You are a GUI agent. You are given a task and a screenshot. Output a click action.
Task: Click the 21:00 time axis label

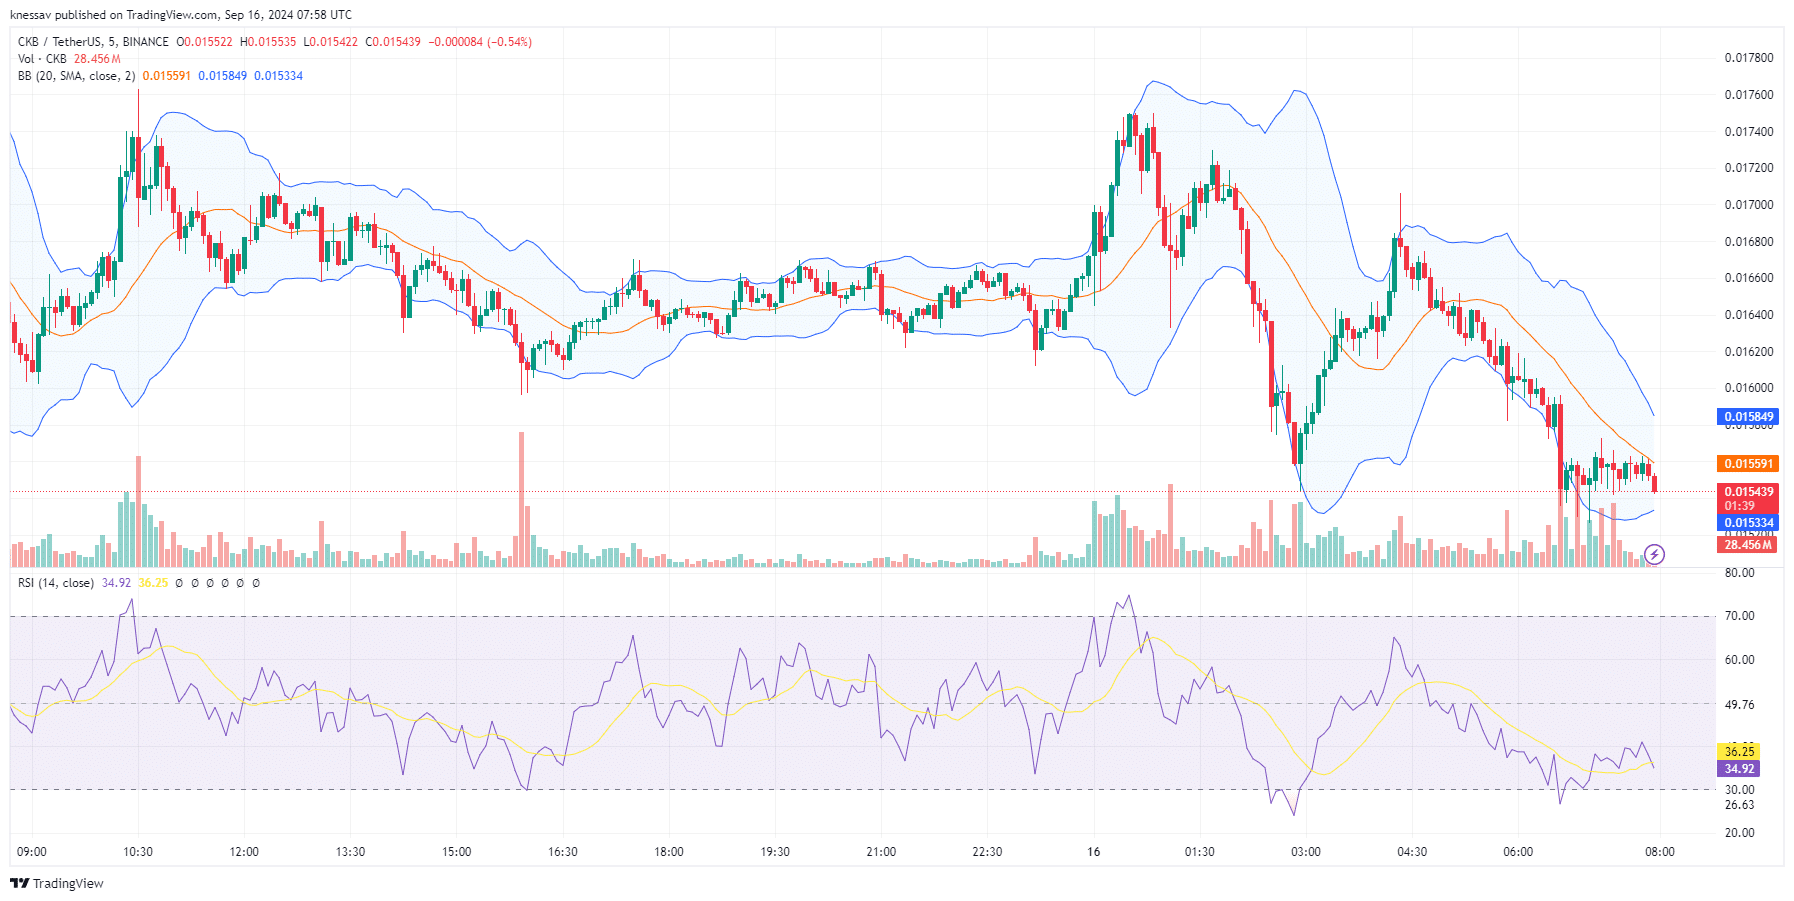tap(881, 852)
